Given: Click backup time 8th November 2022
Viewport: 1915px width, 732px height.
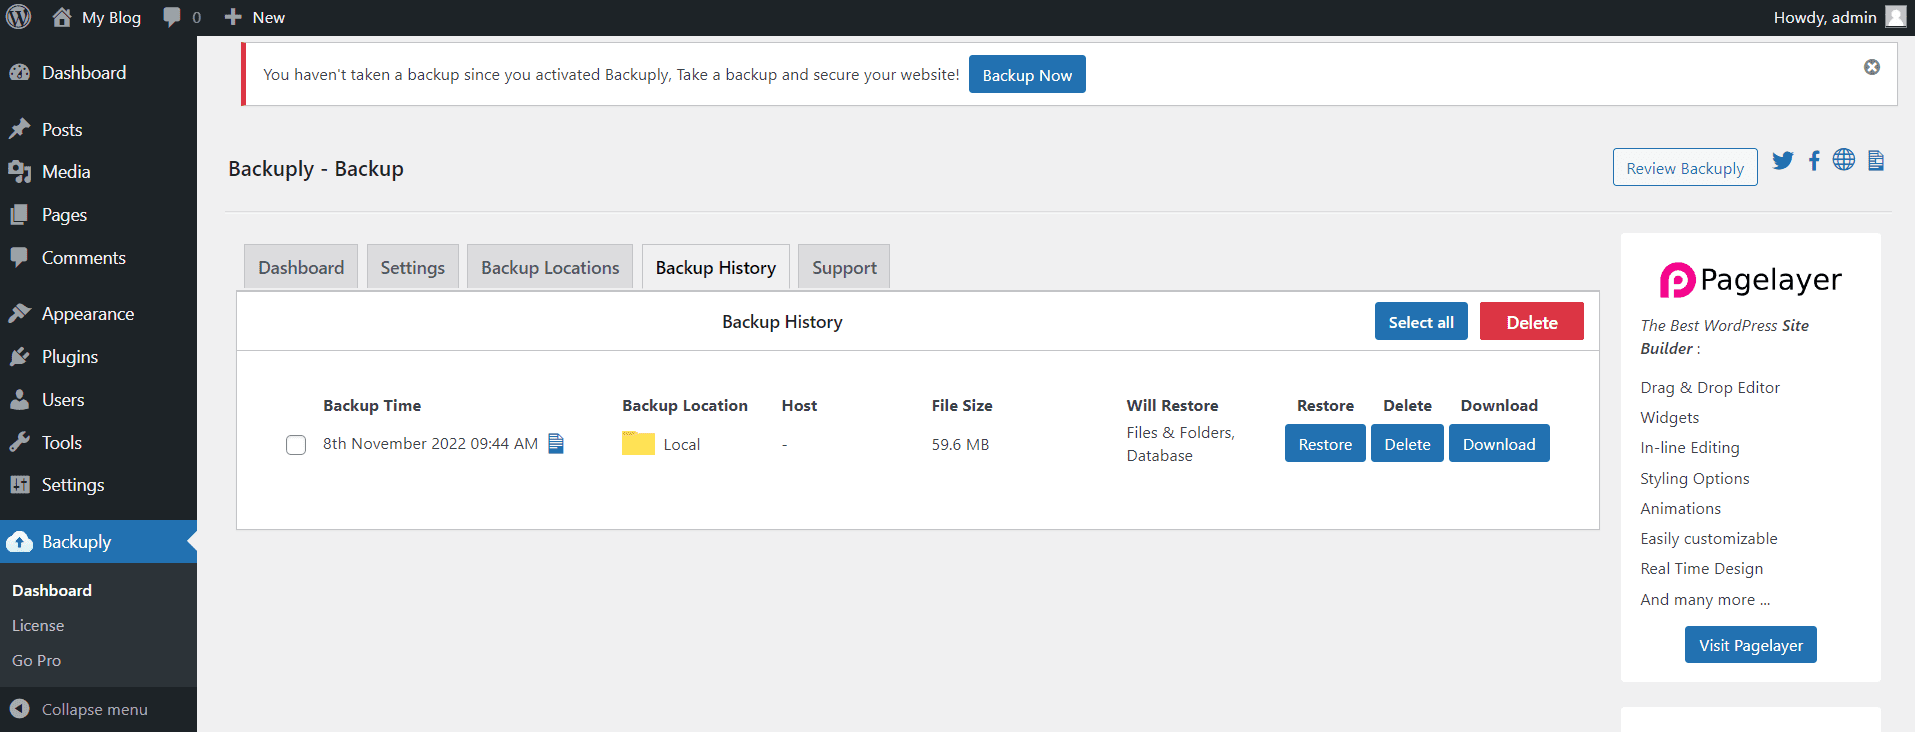Looking at the screenshot, I should [x=430, y=443].
